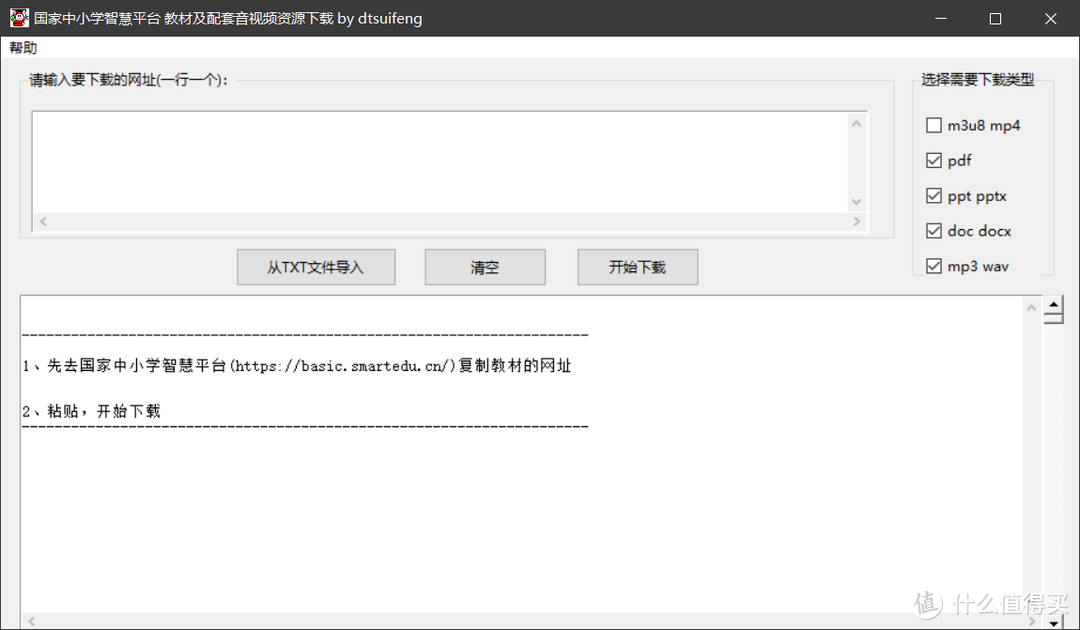
Task: Toggle the ppt pptx checkbox
Action: pyautogui.click(x=933, y=196)
